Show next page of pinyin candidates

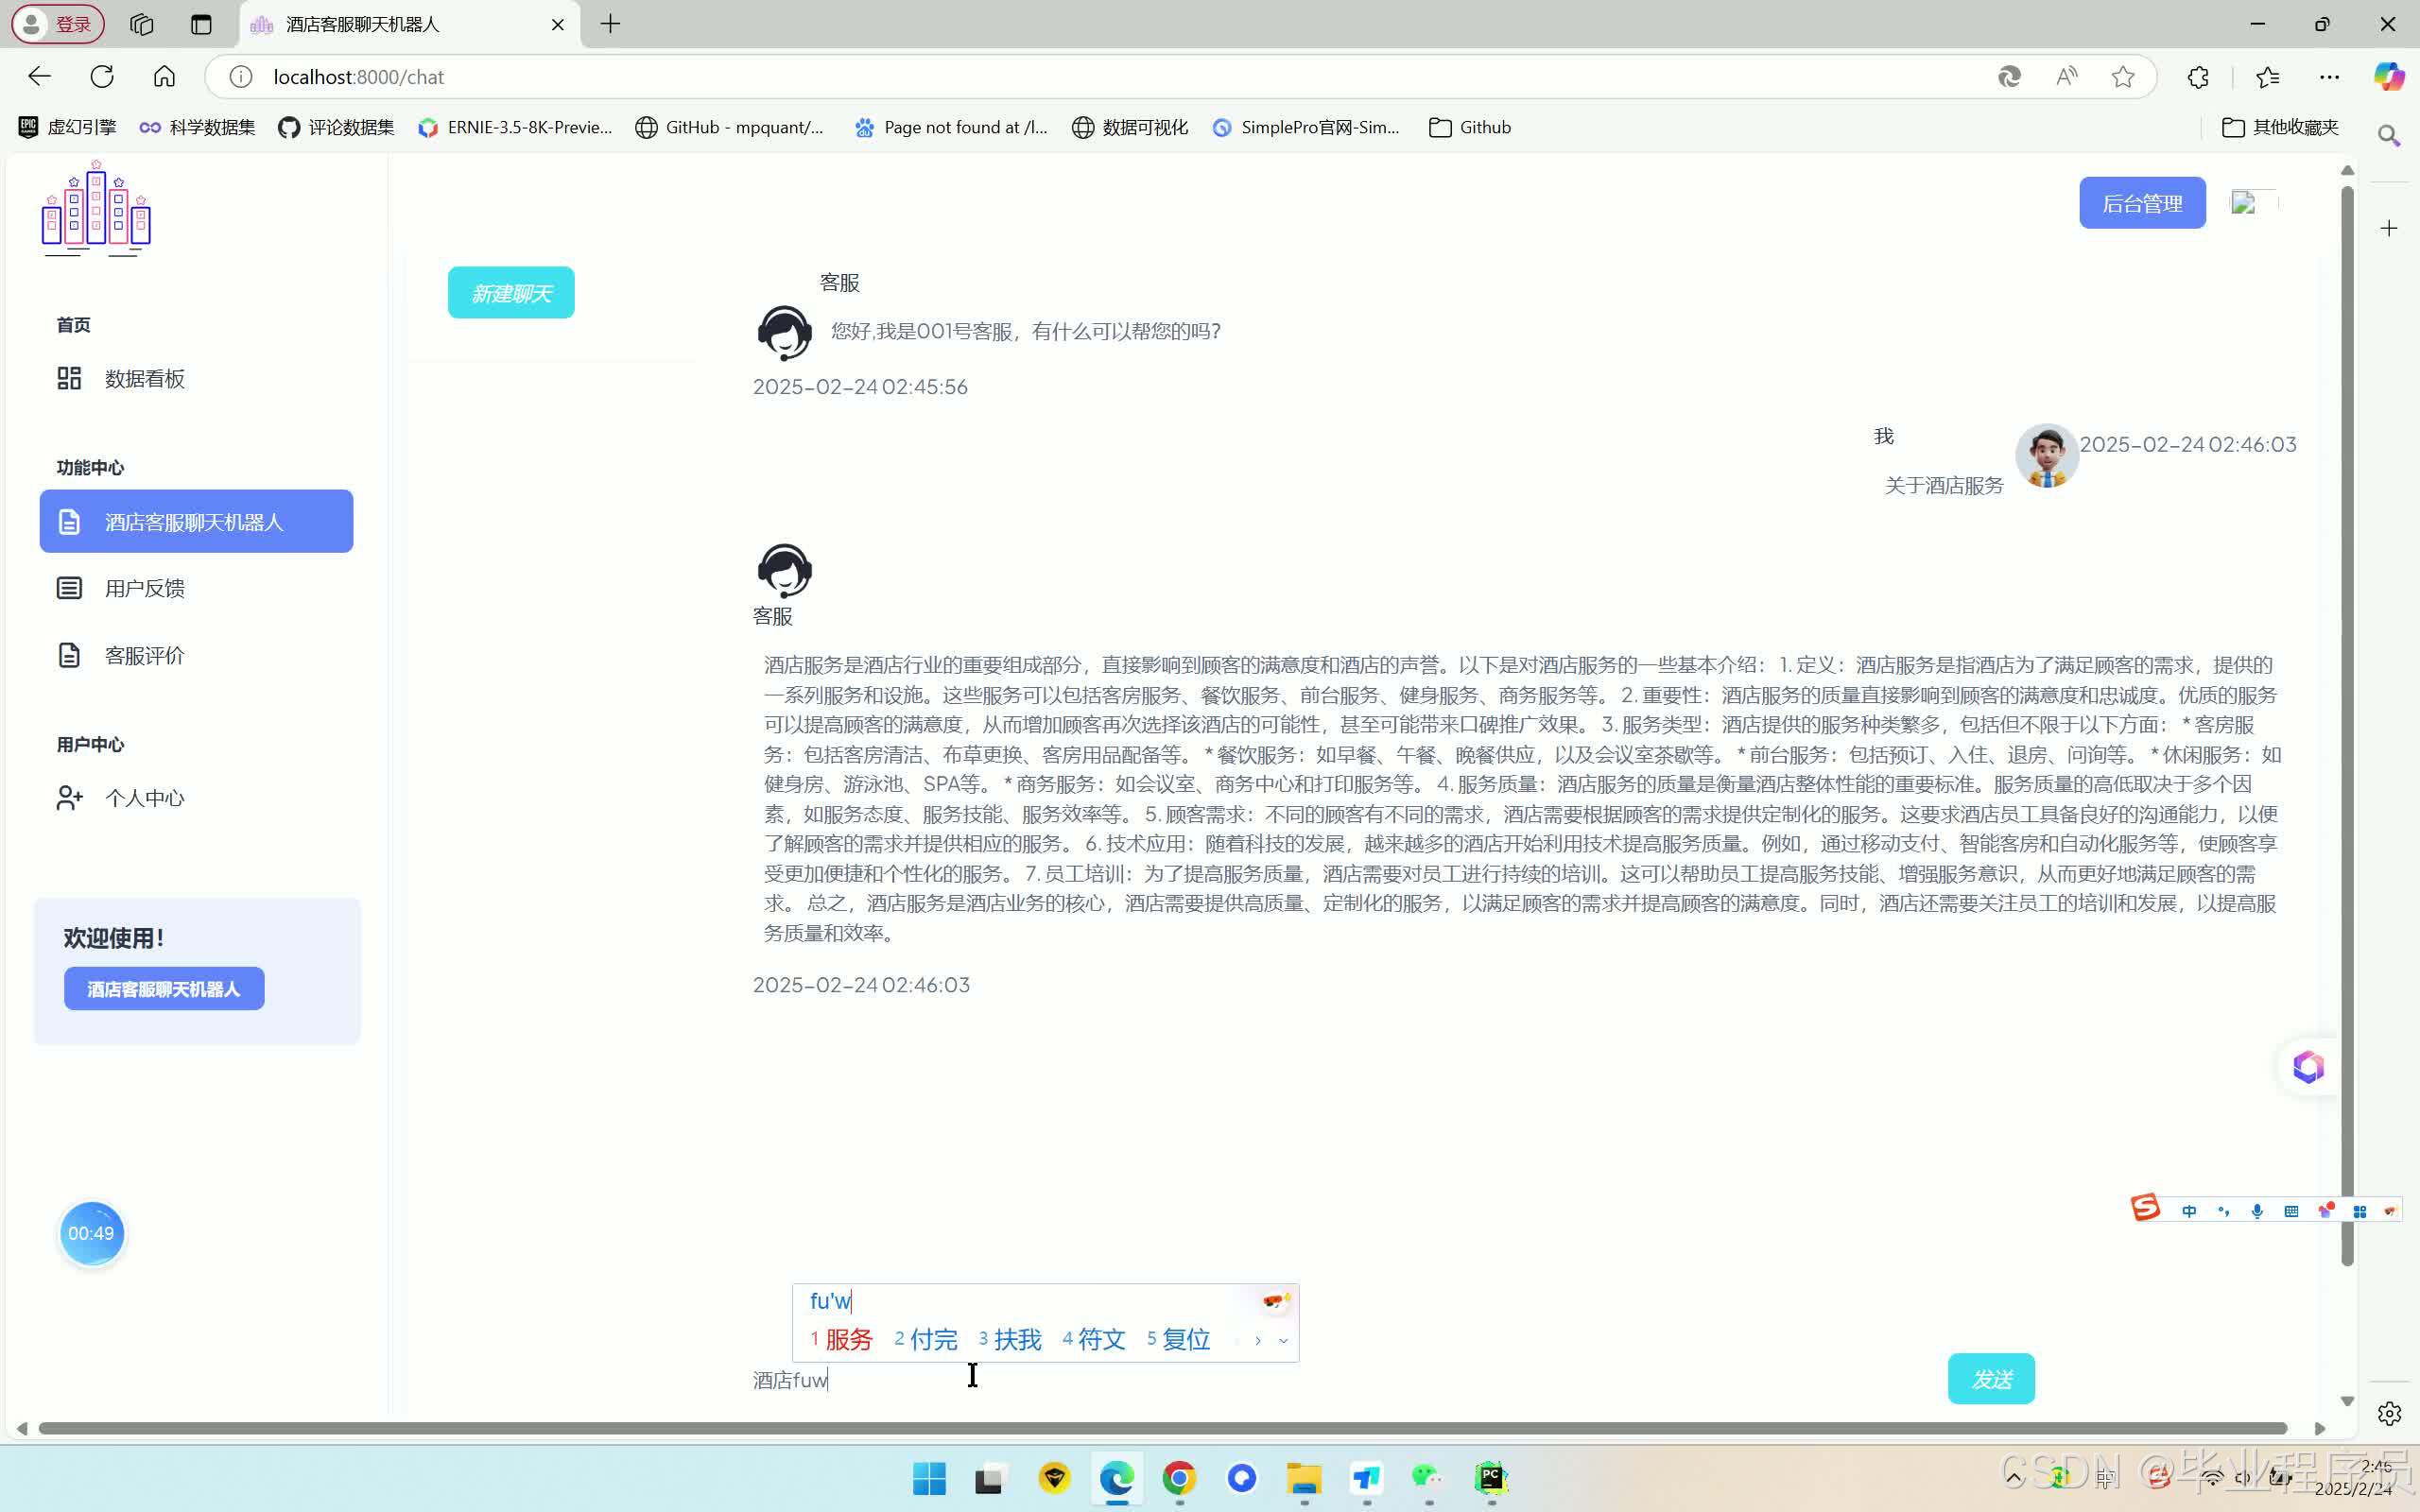click(x=1257, y=1340)
